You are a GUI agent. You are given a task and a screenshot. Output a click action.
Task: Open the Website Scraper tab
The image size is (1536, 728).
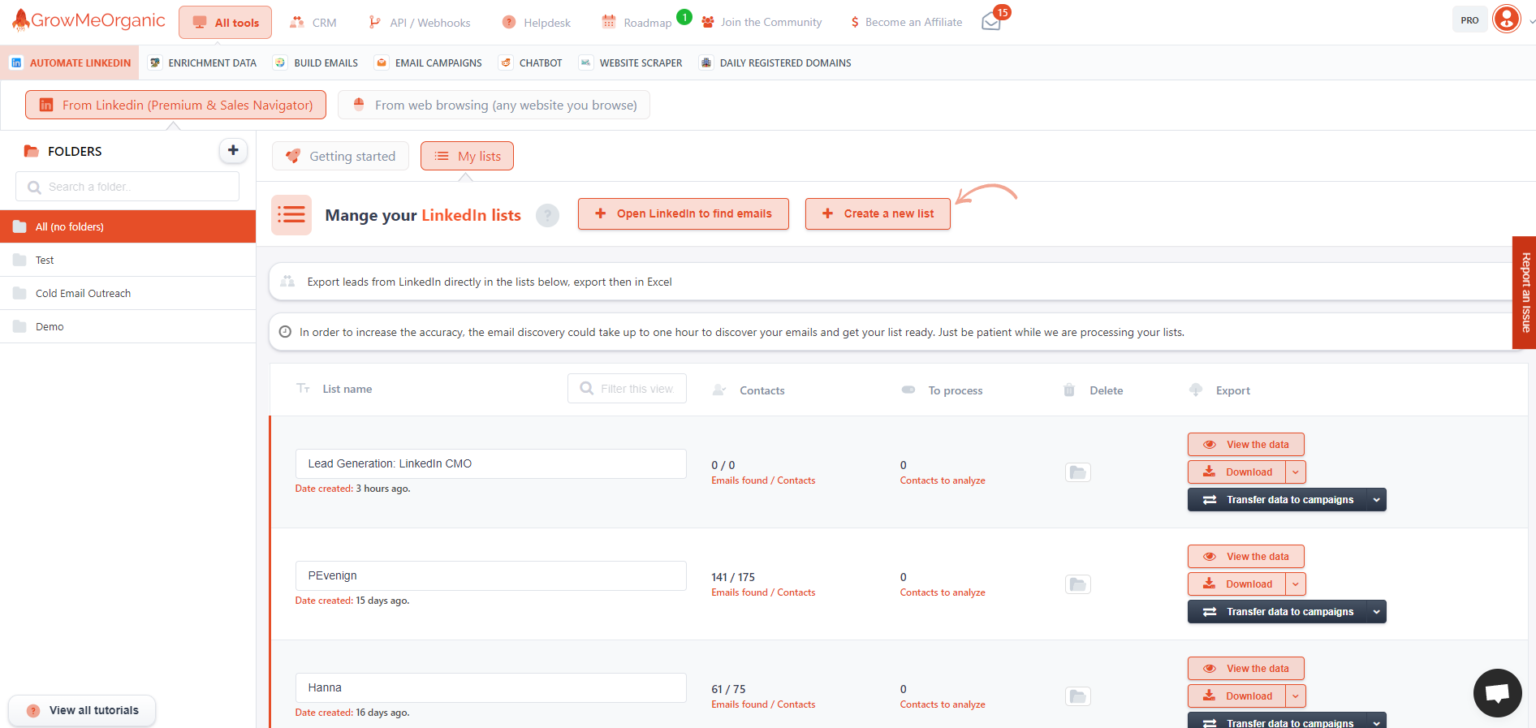coord(631,63)
